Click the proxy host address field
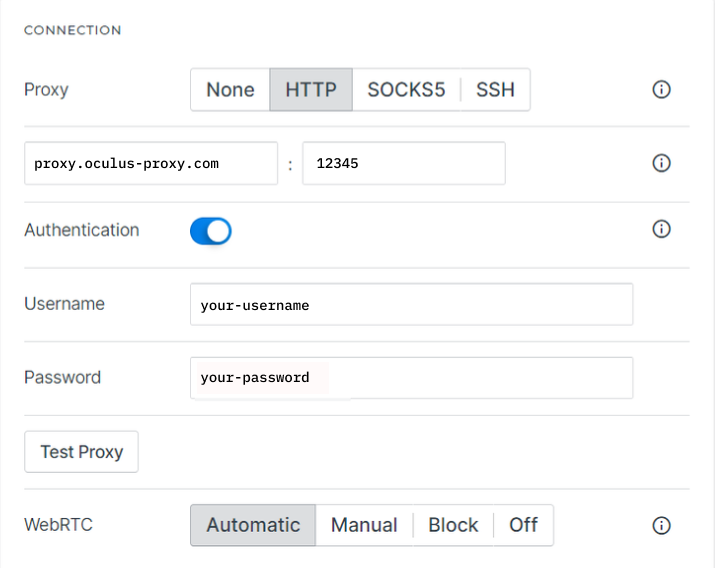The width and height of the screenshot is (715, 572). point(151,163)
